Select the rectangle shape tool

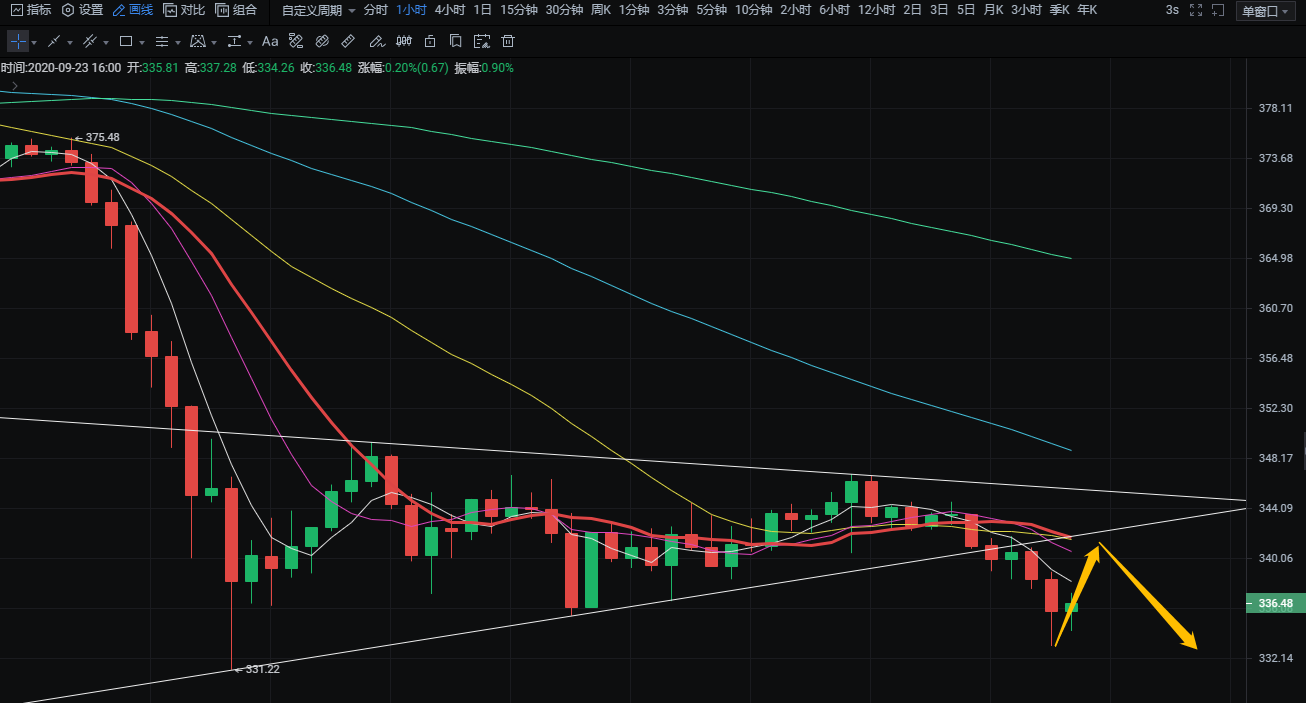click(x=125, y=42)
